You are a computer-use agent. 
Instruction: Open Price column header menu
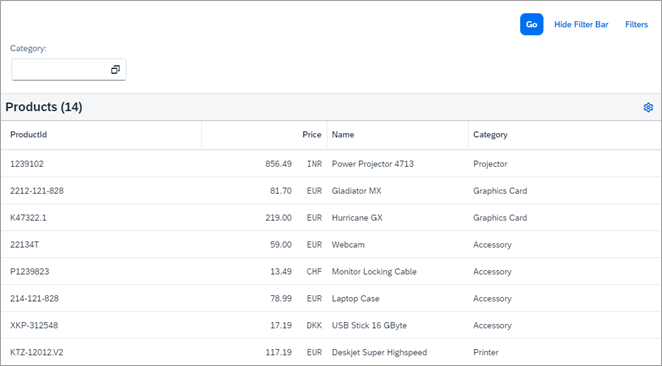[x=264, y=135]
